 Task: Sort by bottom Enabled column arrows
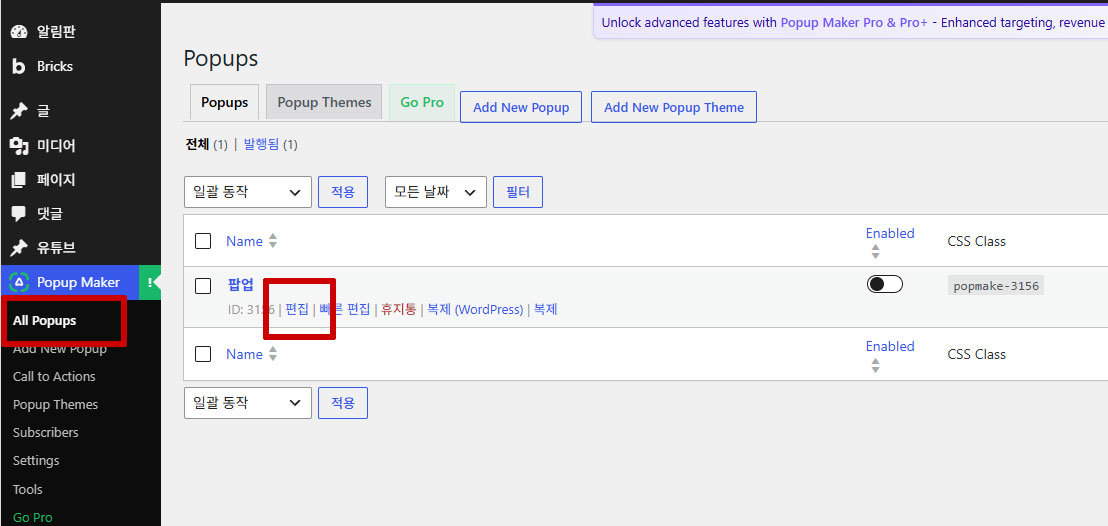point(876,366)
